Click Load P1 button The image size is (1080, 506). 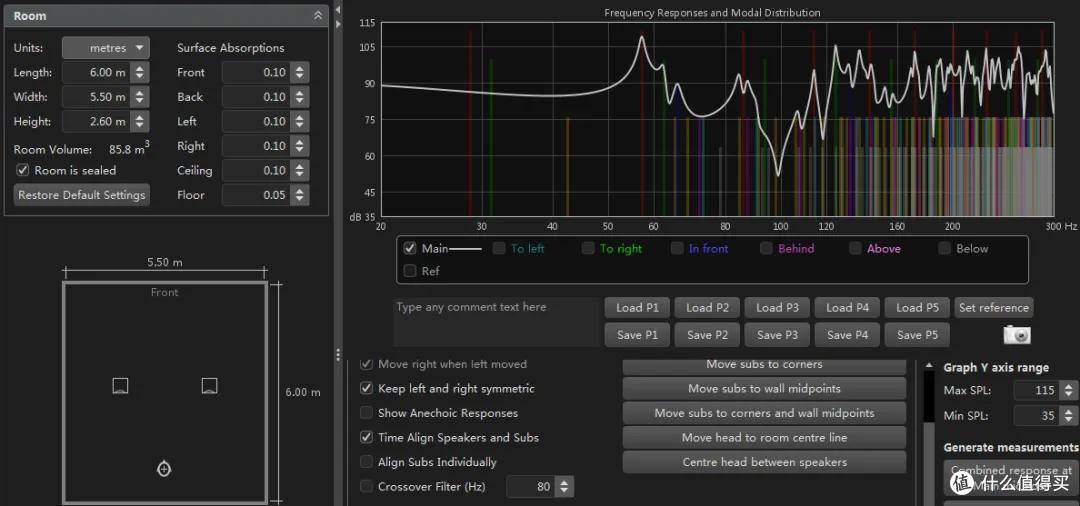point(637,308)
